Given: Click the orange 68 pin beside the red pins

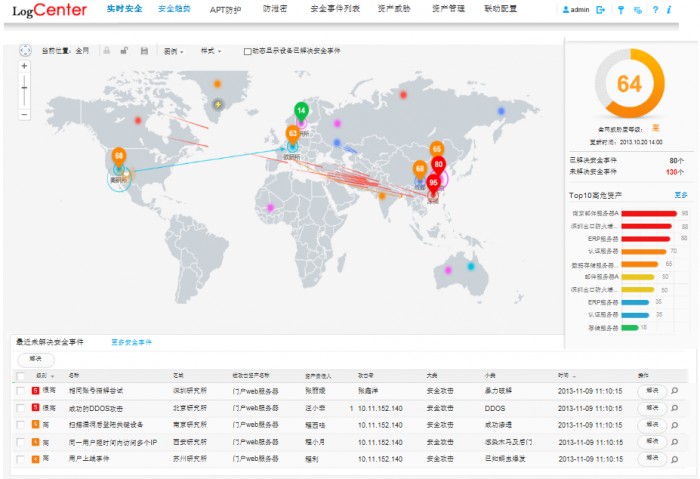Looking at the screenshot, I should pos(420,170).
